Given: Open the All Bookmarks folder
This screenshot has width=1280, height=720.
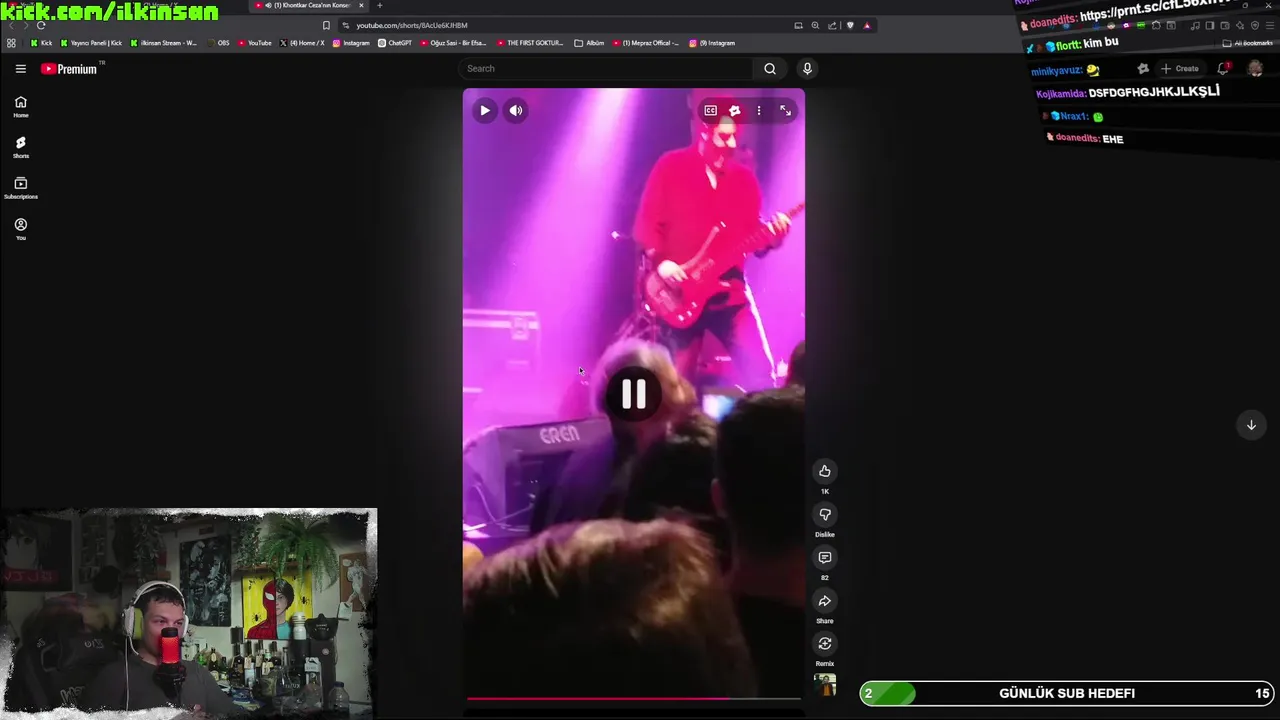Looking at the screenshot, I should point(1247,43).
